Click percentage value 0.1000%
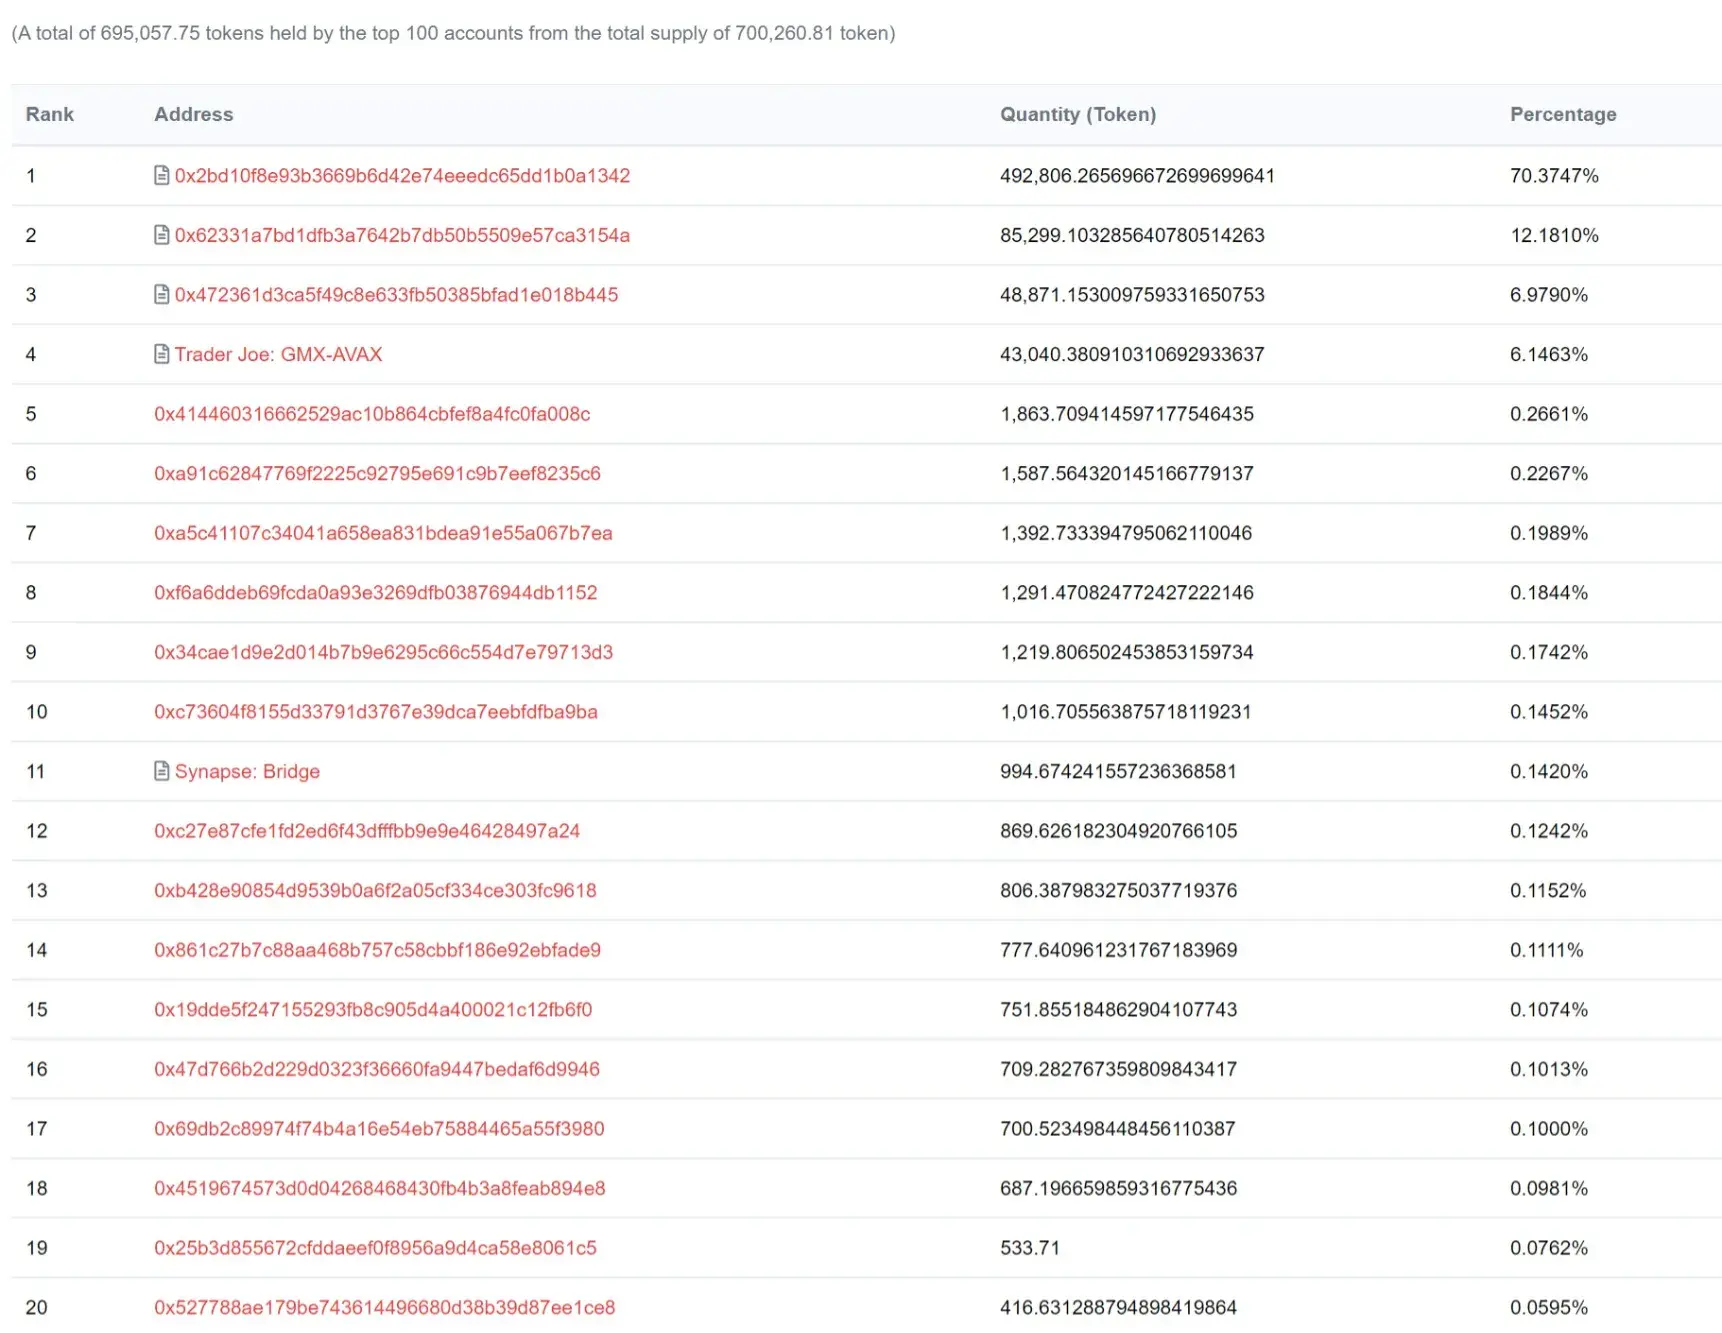The height and width of the screenshot is (1333, 1722). (x=1549, y=1128)
